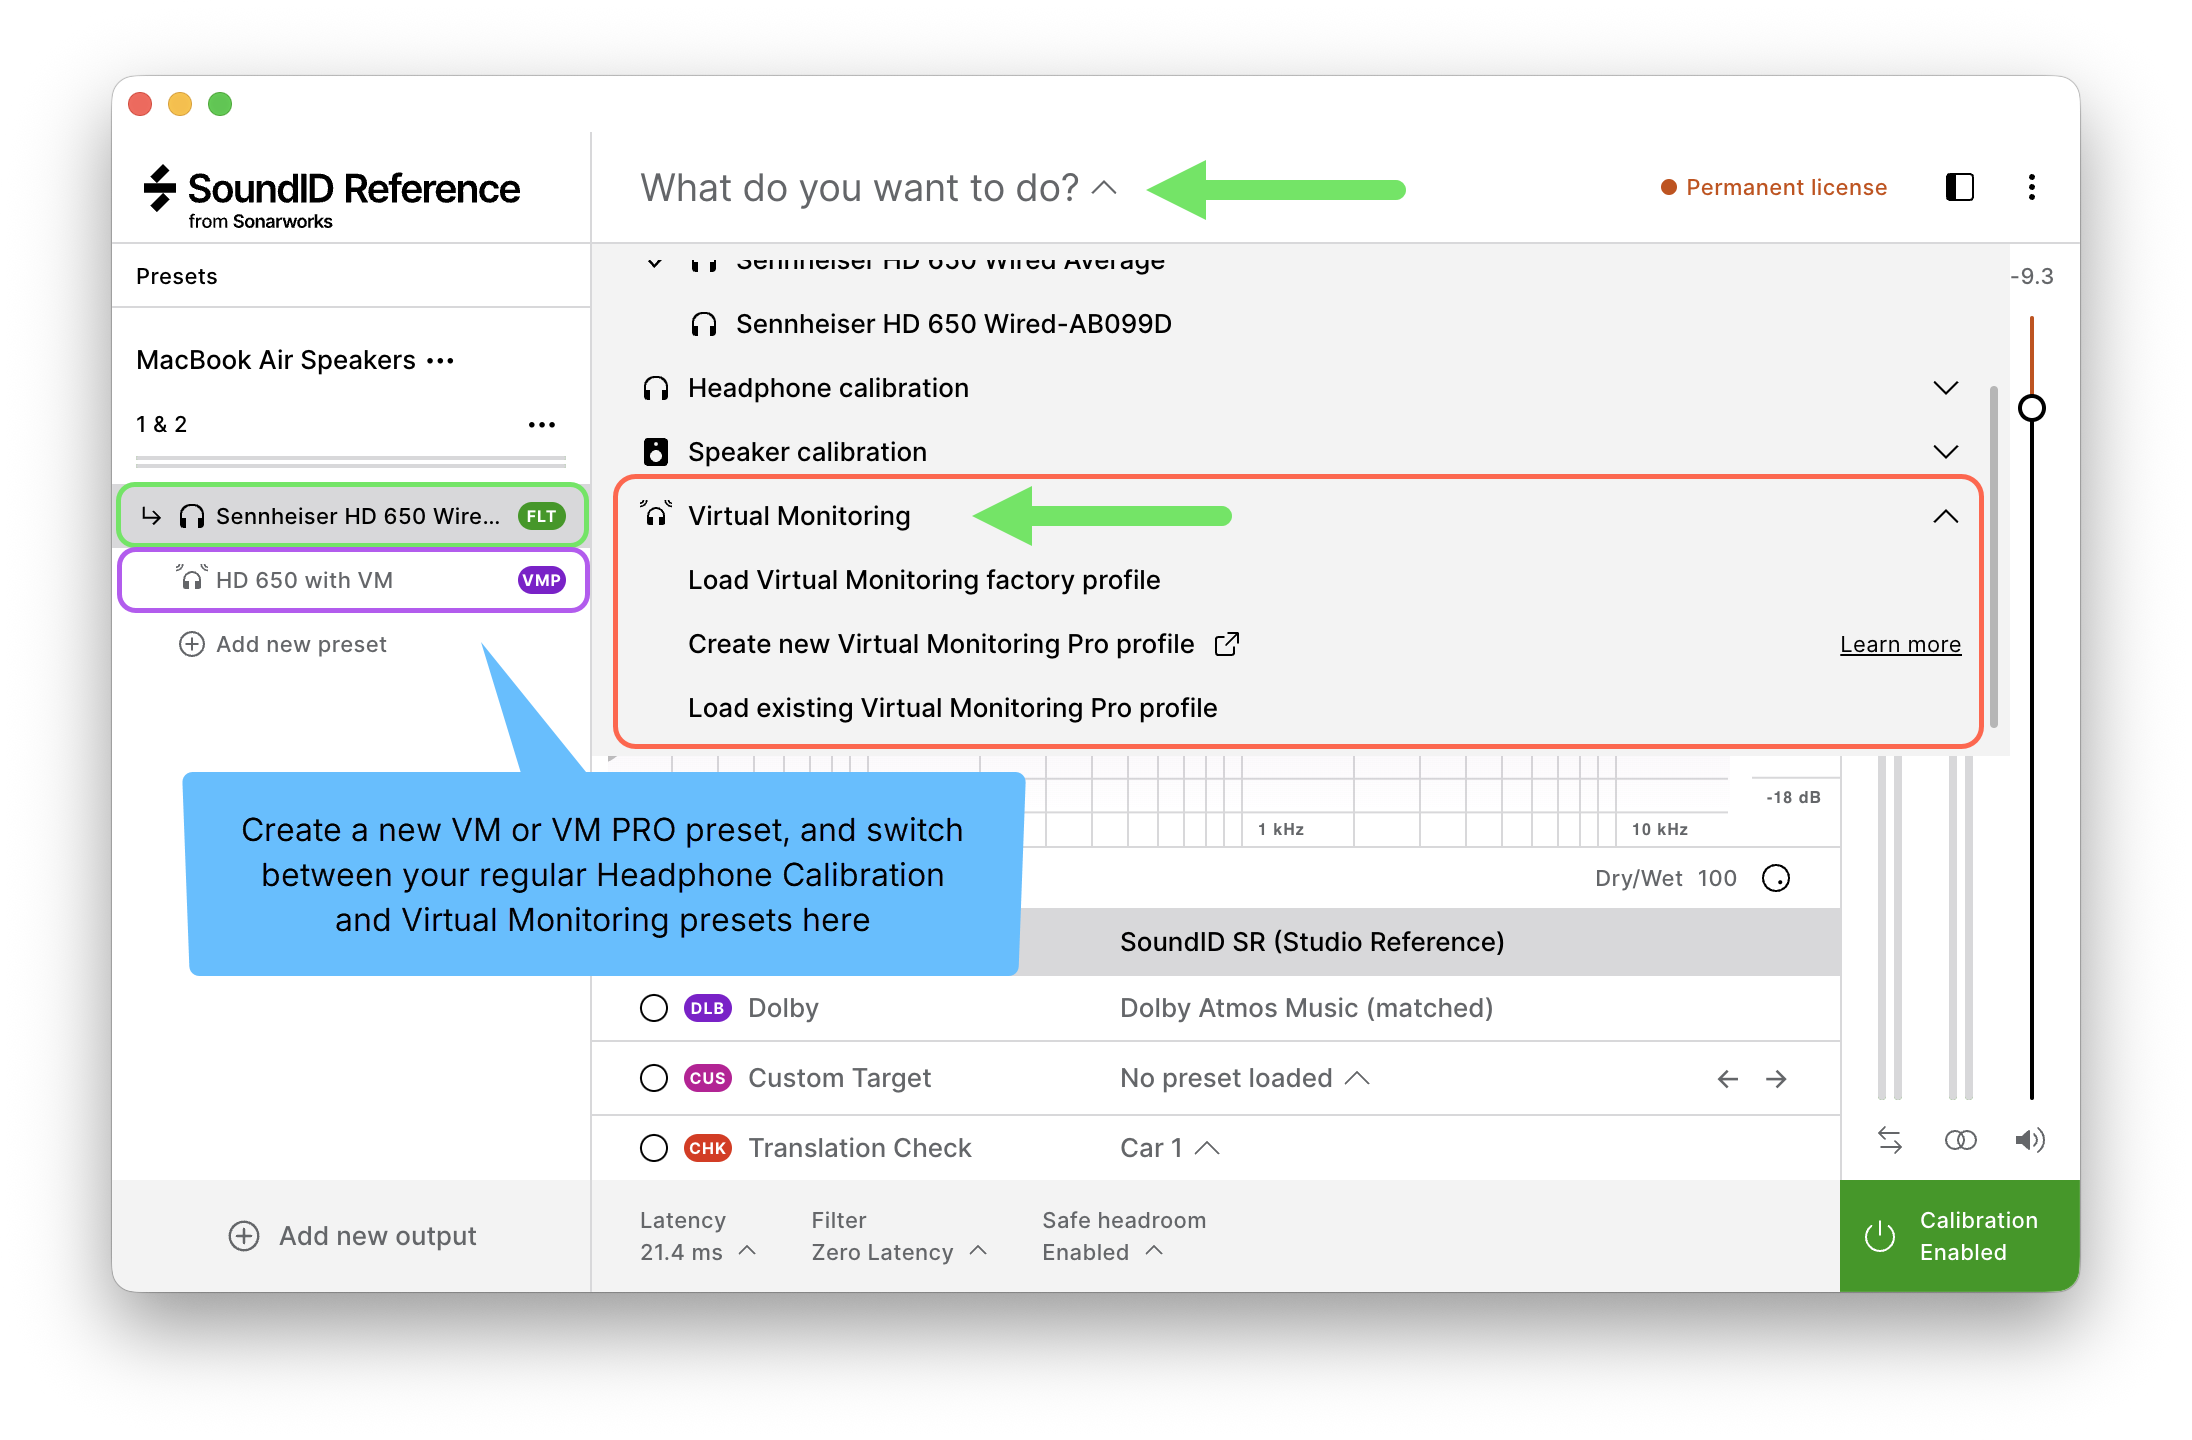The image size is (2192, 1440).
Task: Click the Virtual Monitoring headphone icon
Action: (x=656, y=514)
